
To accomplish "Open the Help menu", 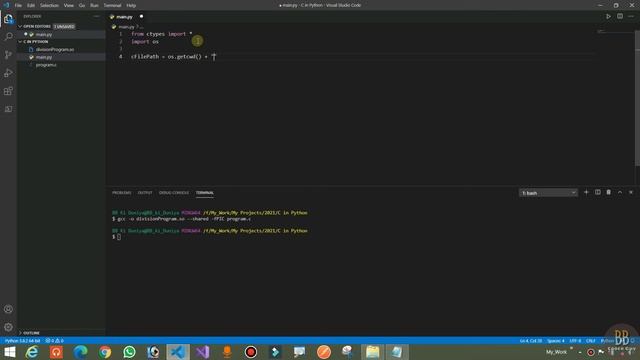I will [x=131, y=5].
